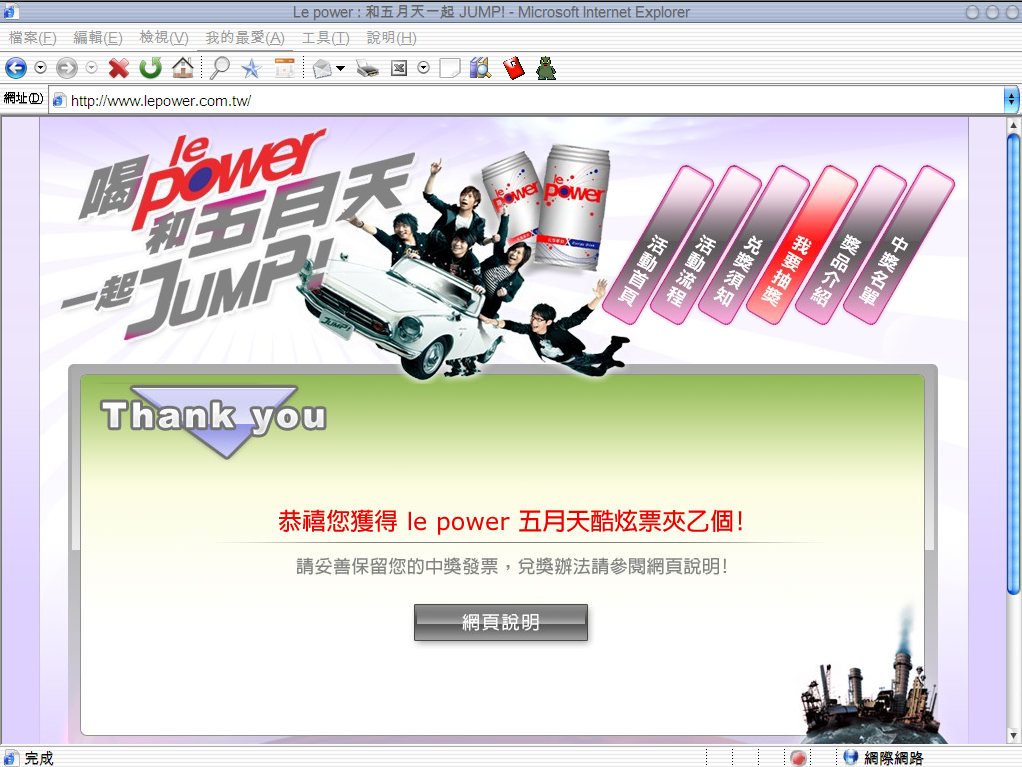Screen dimensions: 1022x767
Task: Print the page with printer icon
Action: 368,68
